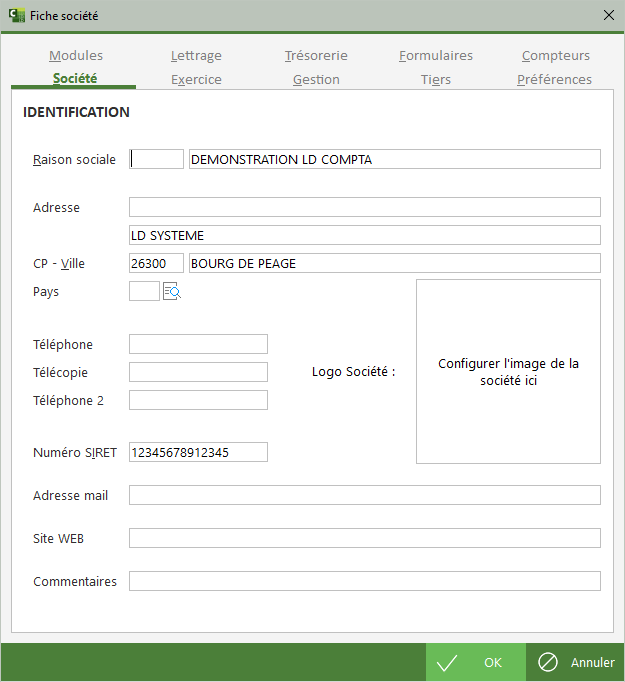
Task: Click the postal code field 26300
Action: 156,263
